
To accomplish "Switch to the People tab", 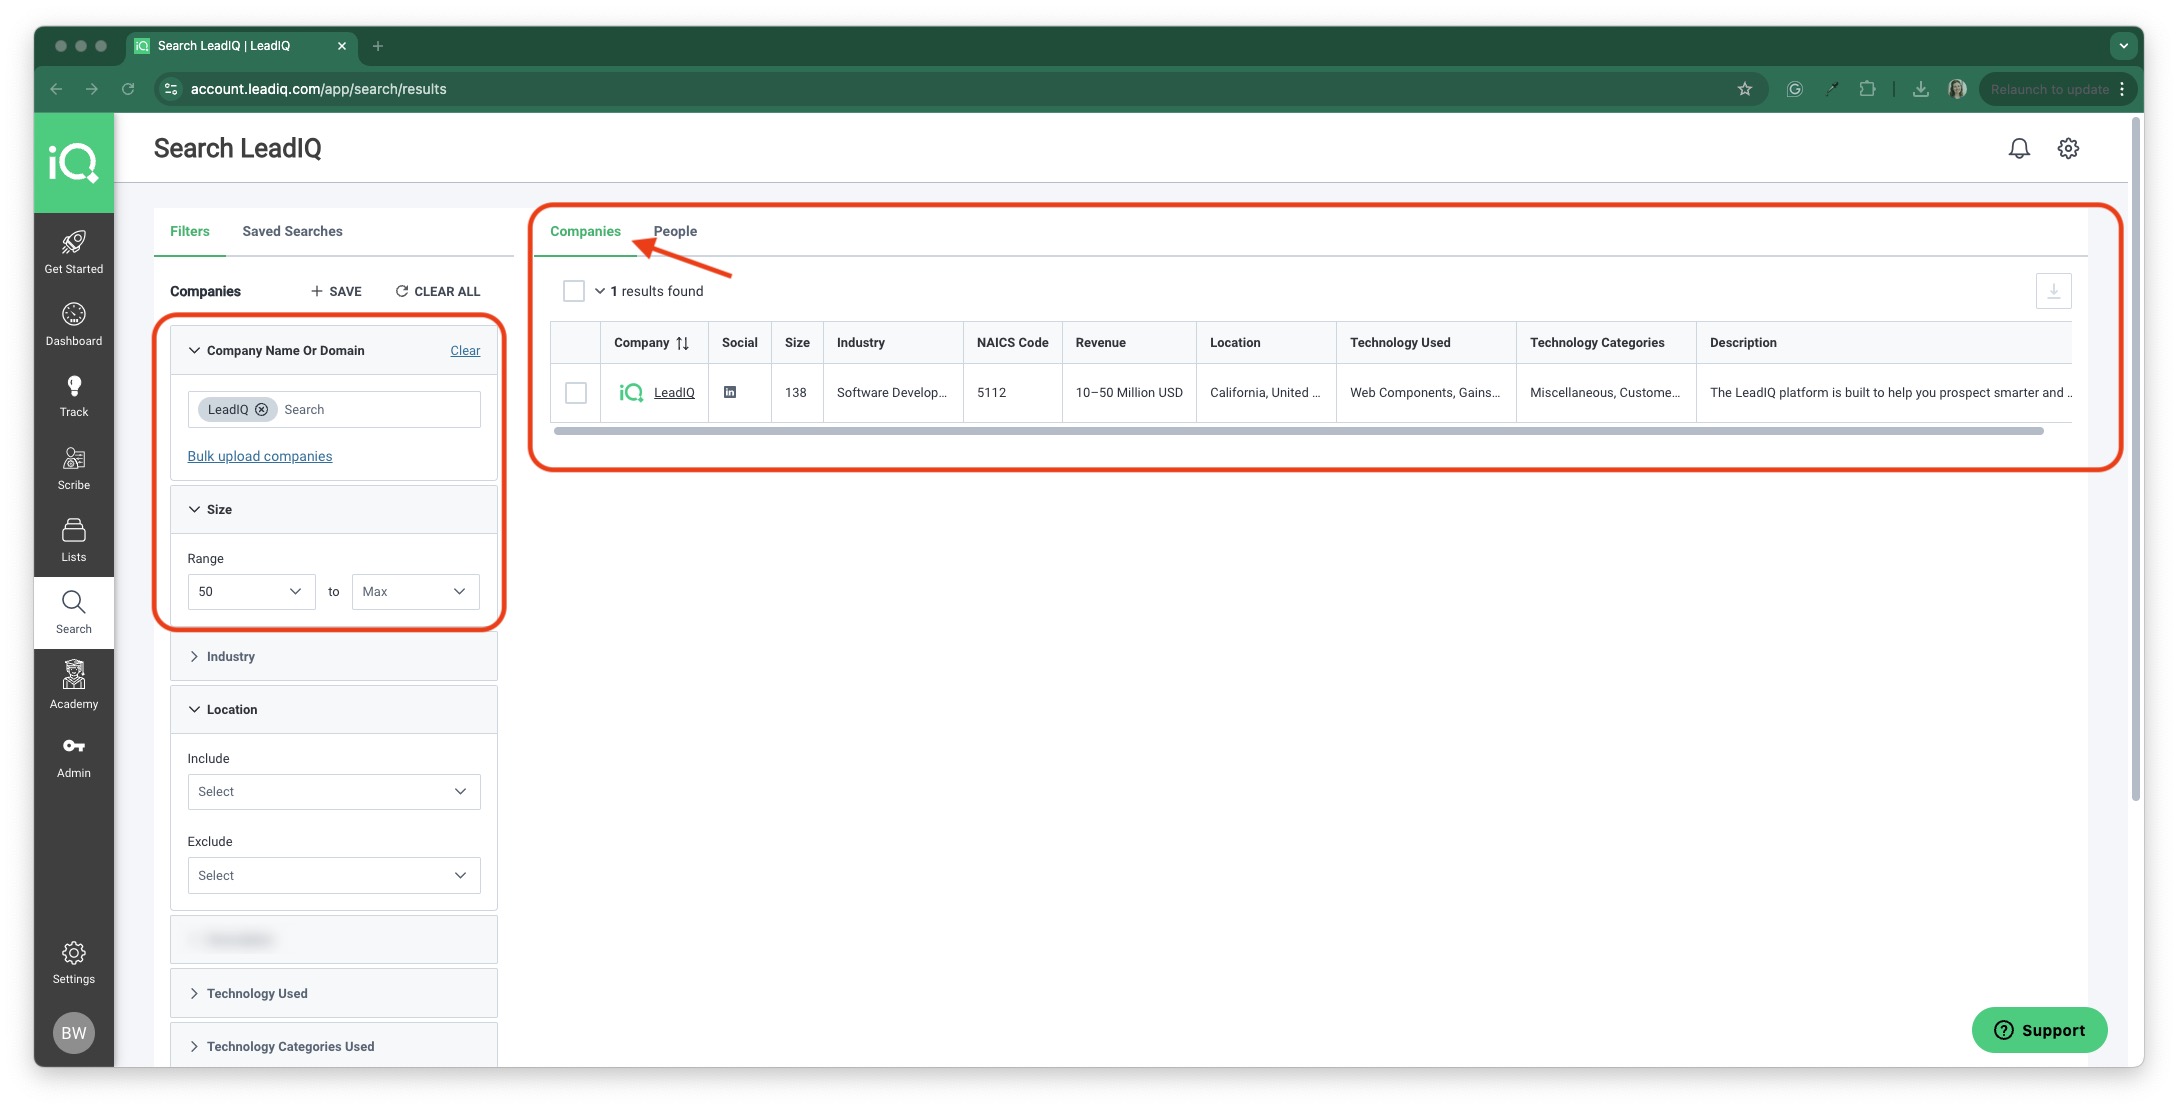I will (x=676, y=231).
